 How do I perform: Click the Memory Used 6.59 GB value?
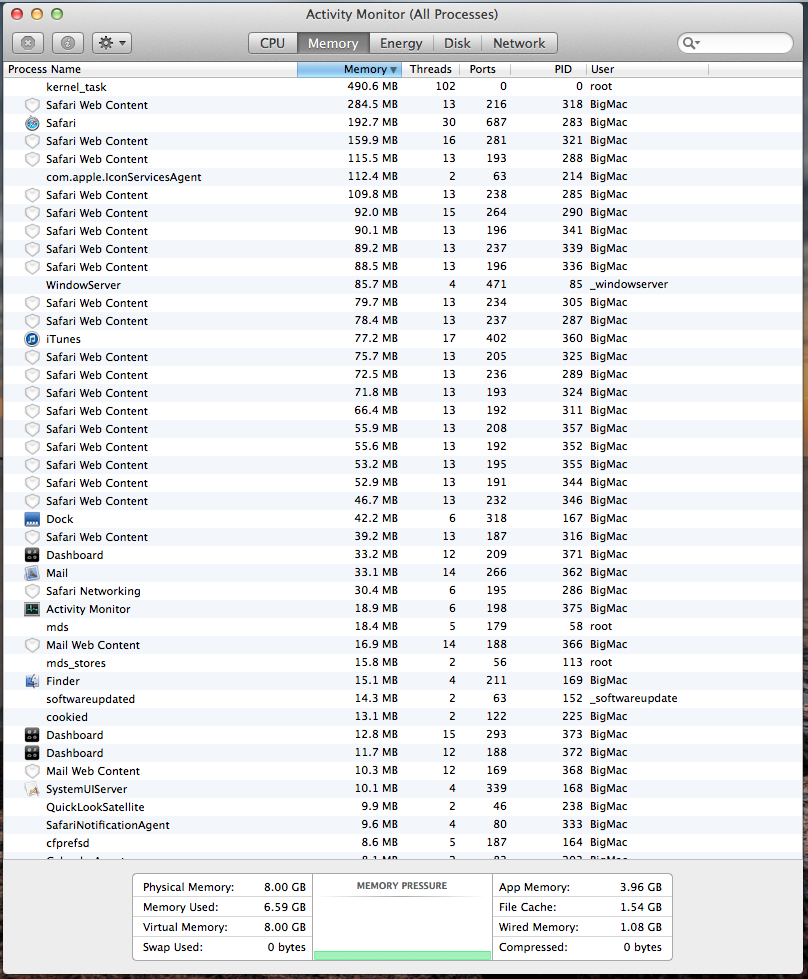click(285, 907)
